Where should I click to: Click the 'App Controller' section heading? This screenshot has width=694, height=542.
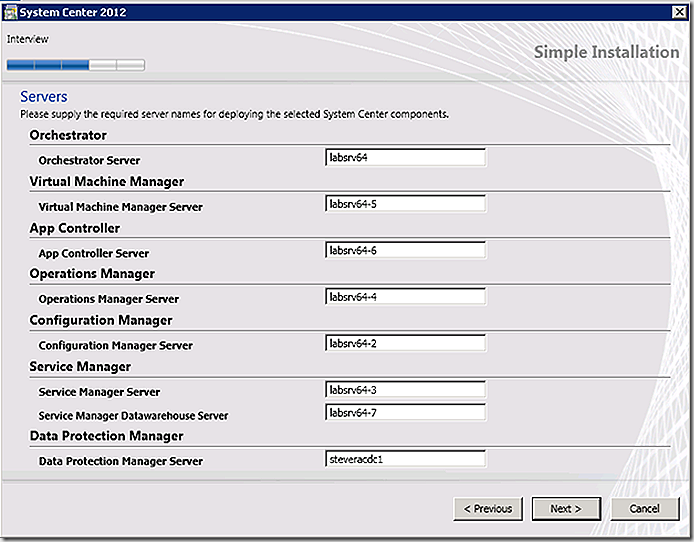[x=75, y=228]
